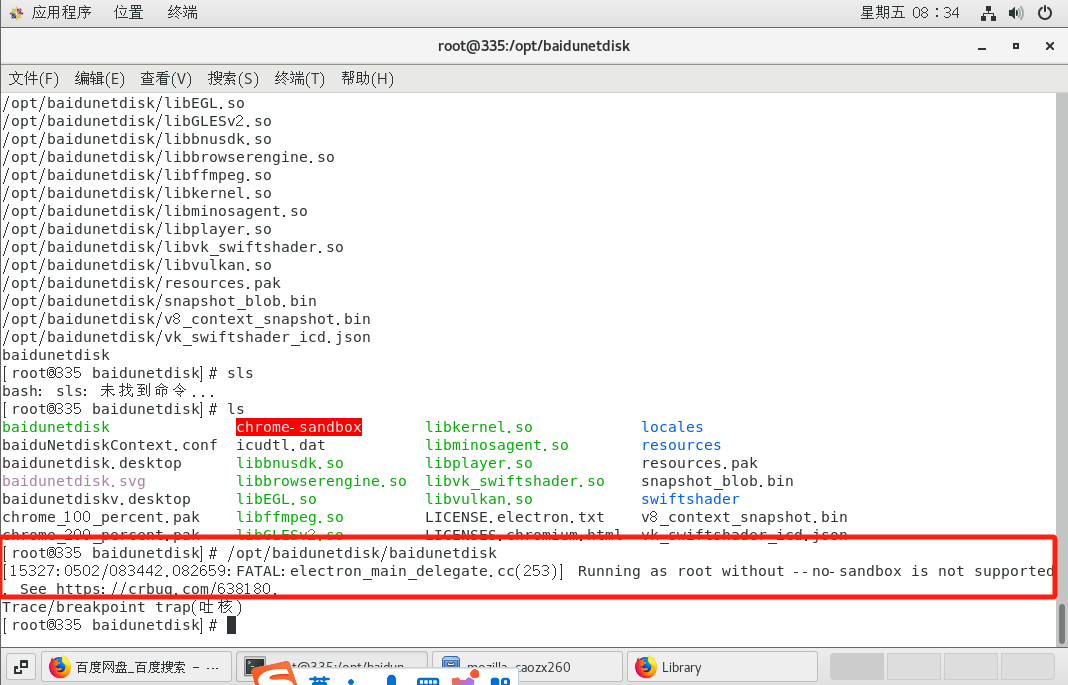Click green libvk_swiftshader.so in ls output
Screen dimensions: 1068x685
coord(515,481)
